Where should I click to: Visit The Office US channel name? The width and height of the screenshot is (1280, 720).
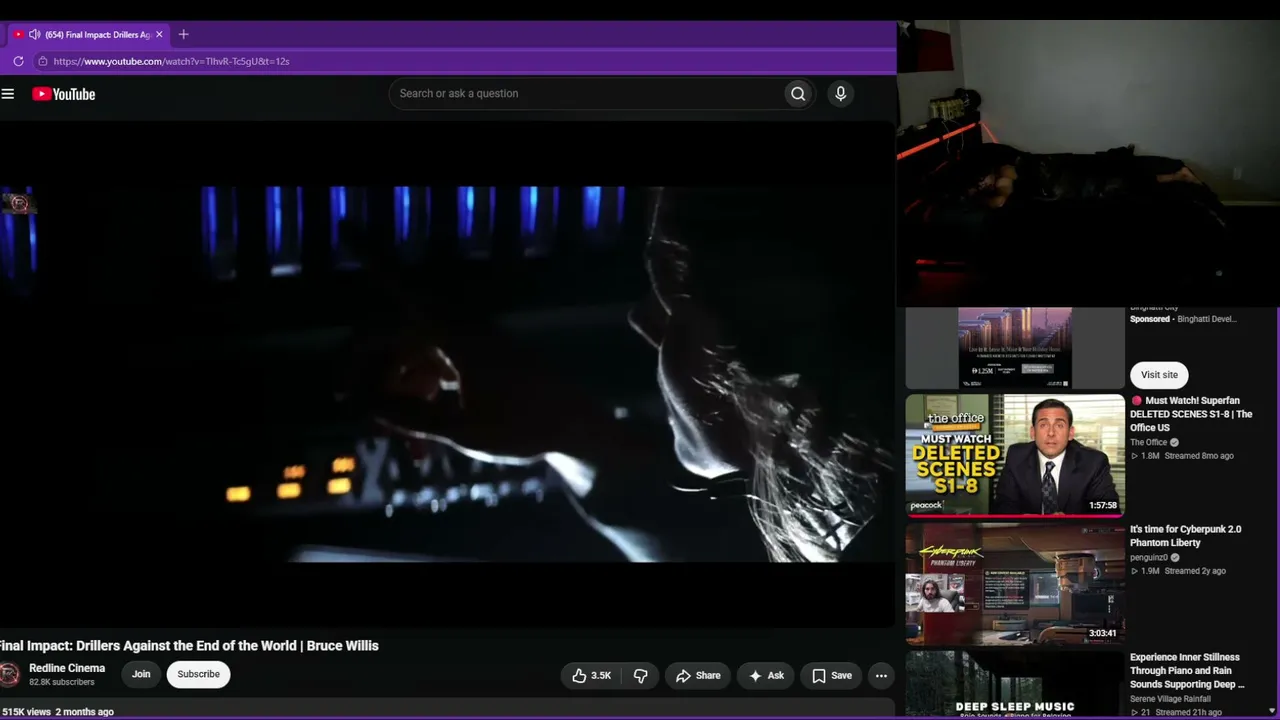click(1149, 442)
